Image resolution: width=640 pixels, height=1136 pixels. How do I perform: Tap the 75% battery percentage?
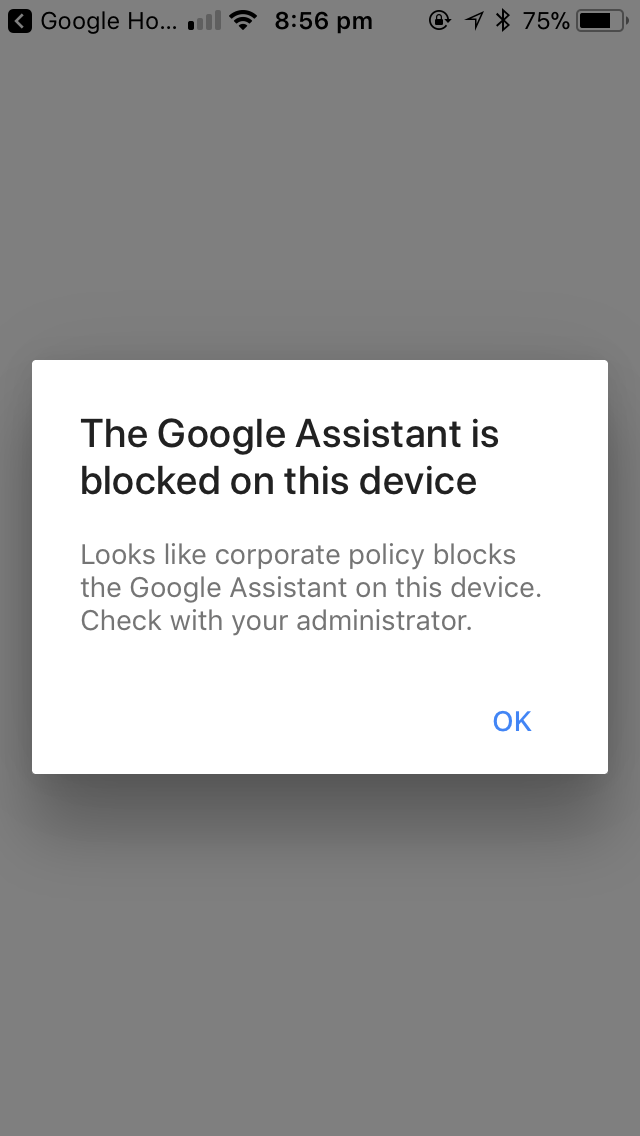(x=546, y=20)
